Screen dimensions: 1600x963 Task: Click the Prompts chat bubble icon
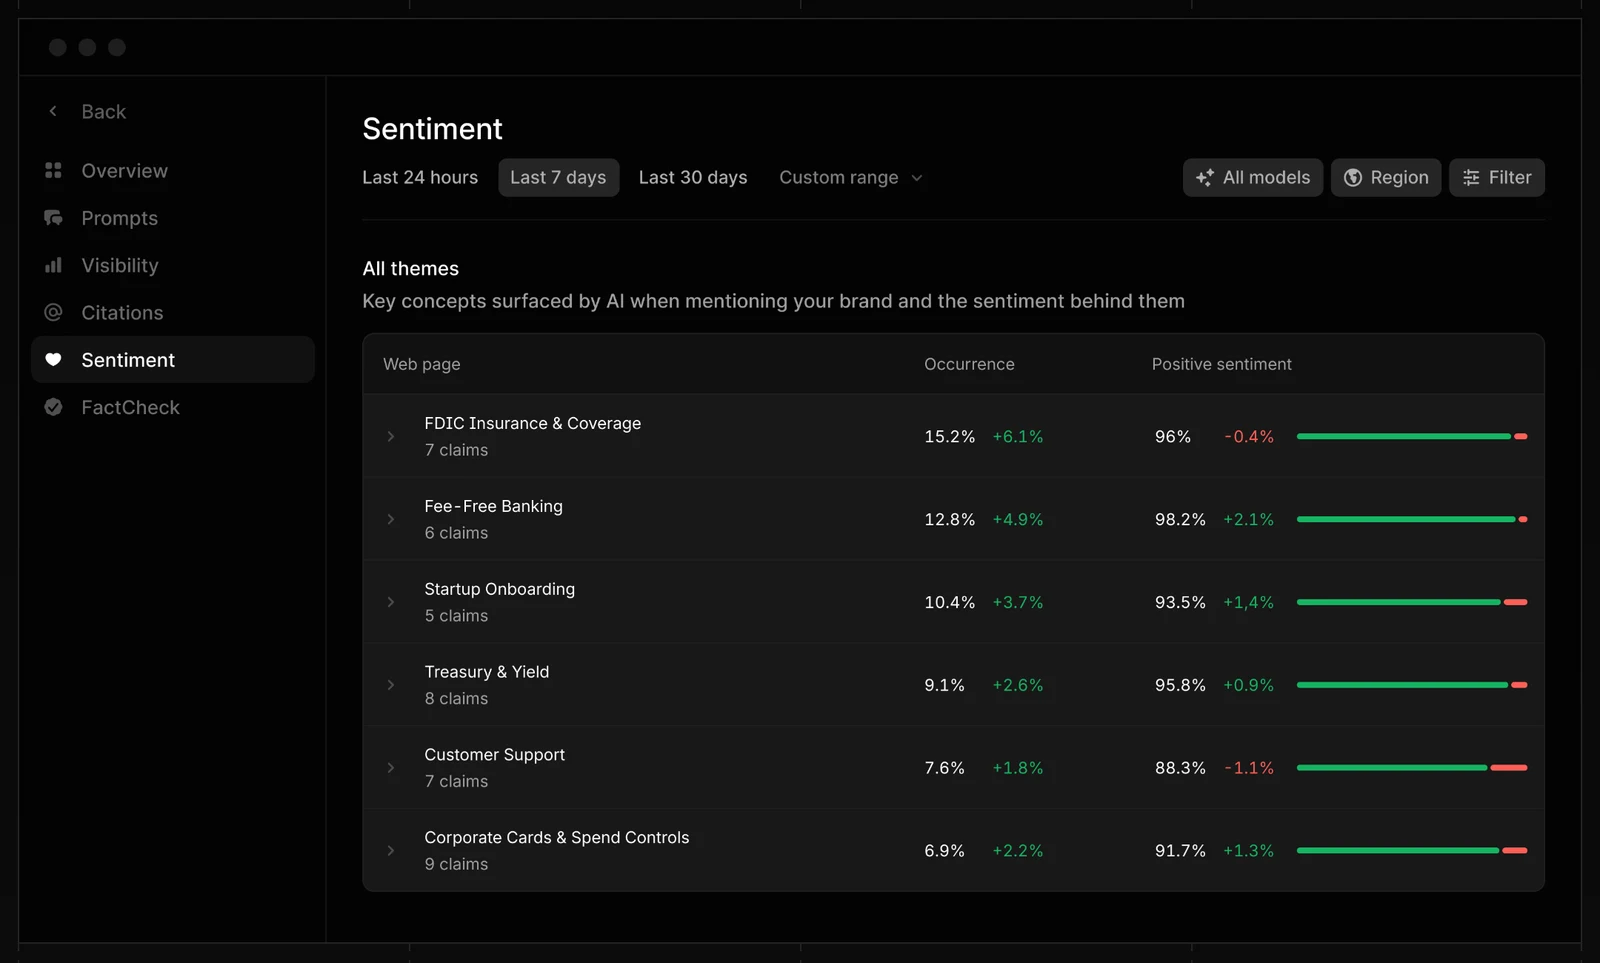(53, 218)
